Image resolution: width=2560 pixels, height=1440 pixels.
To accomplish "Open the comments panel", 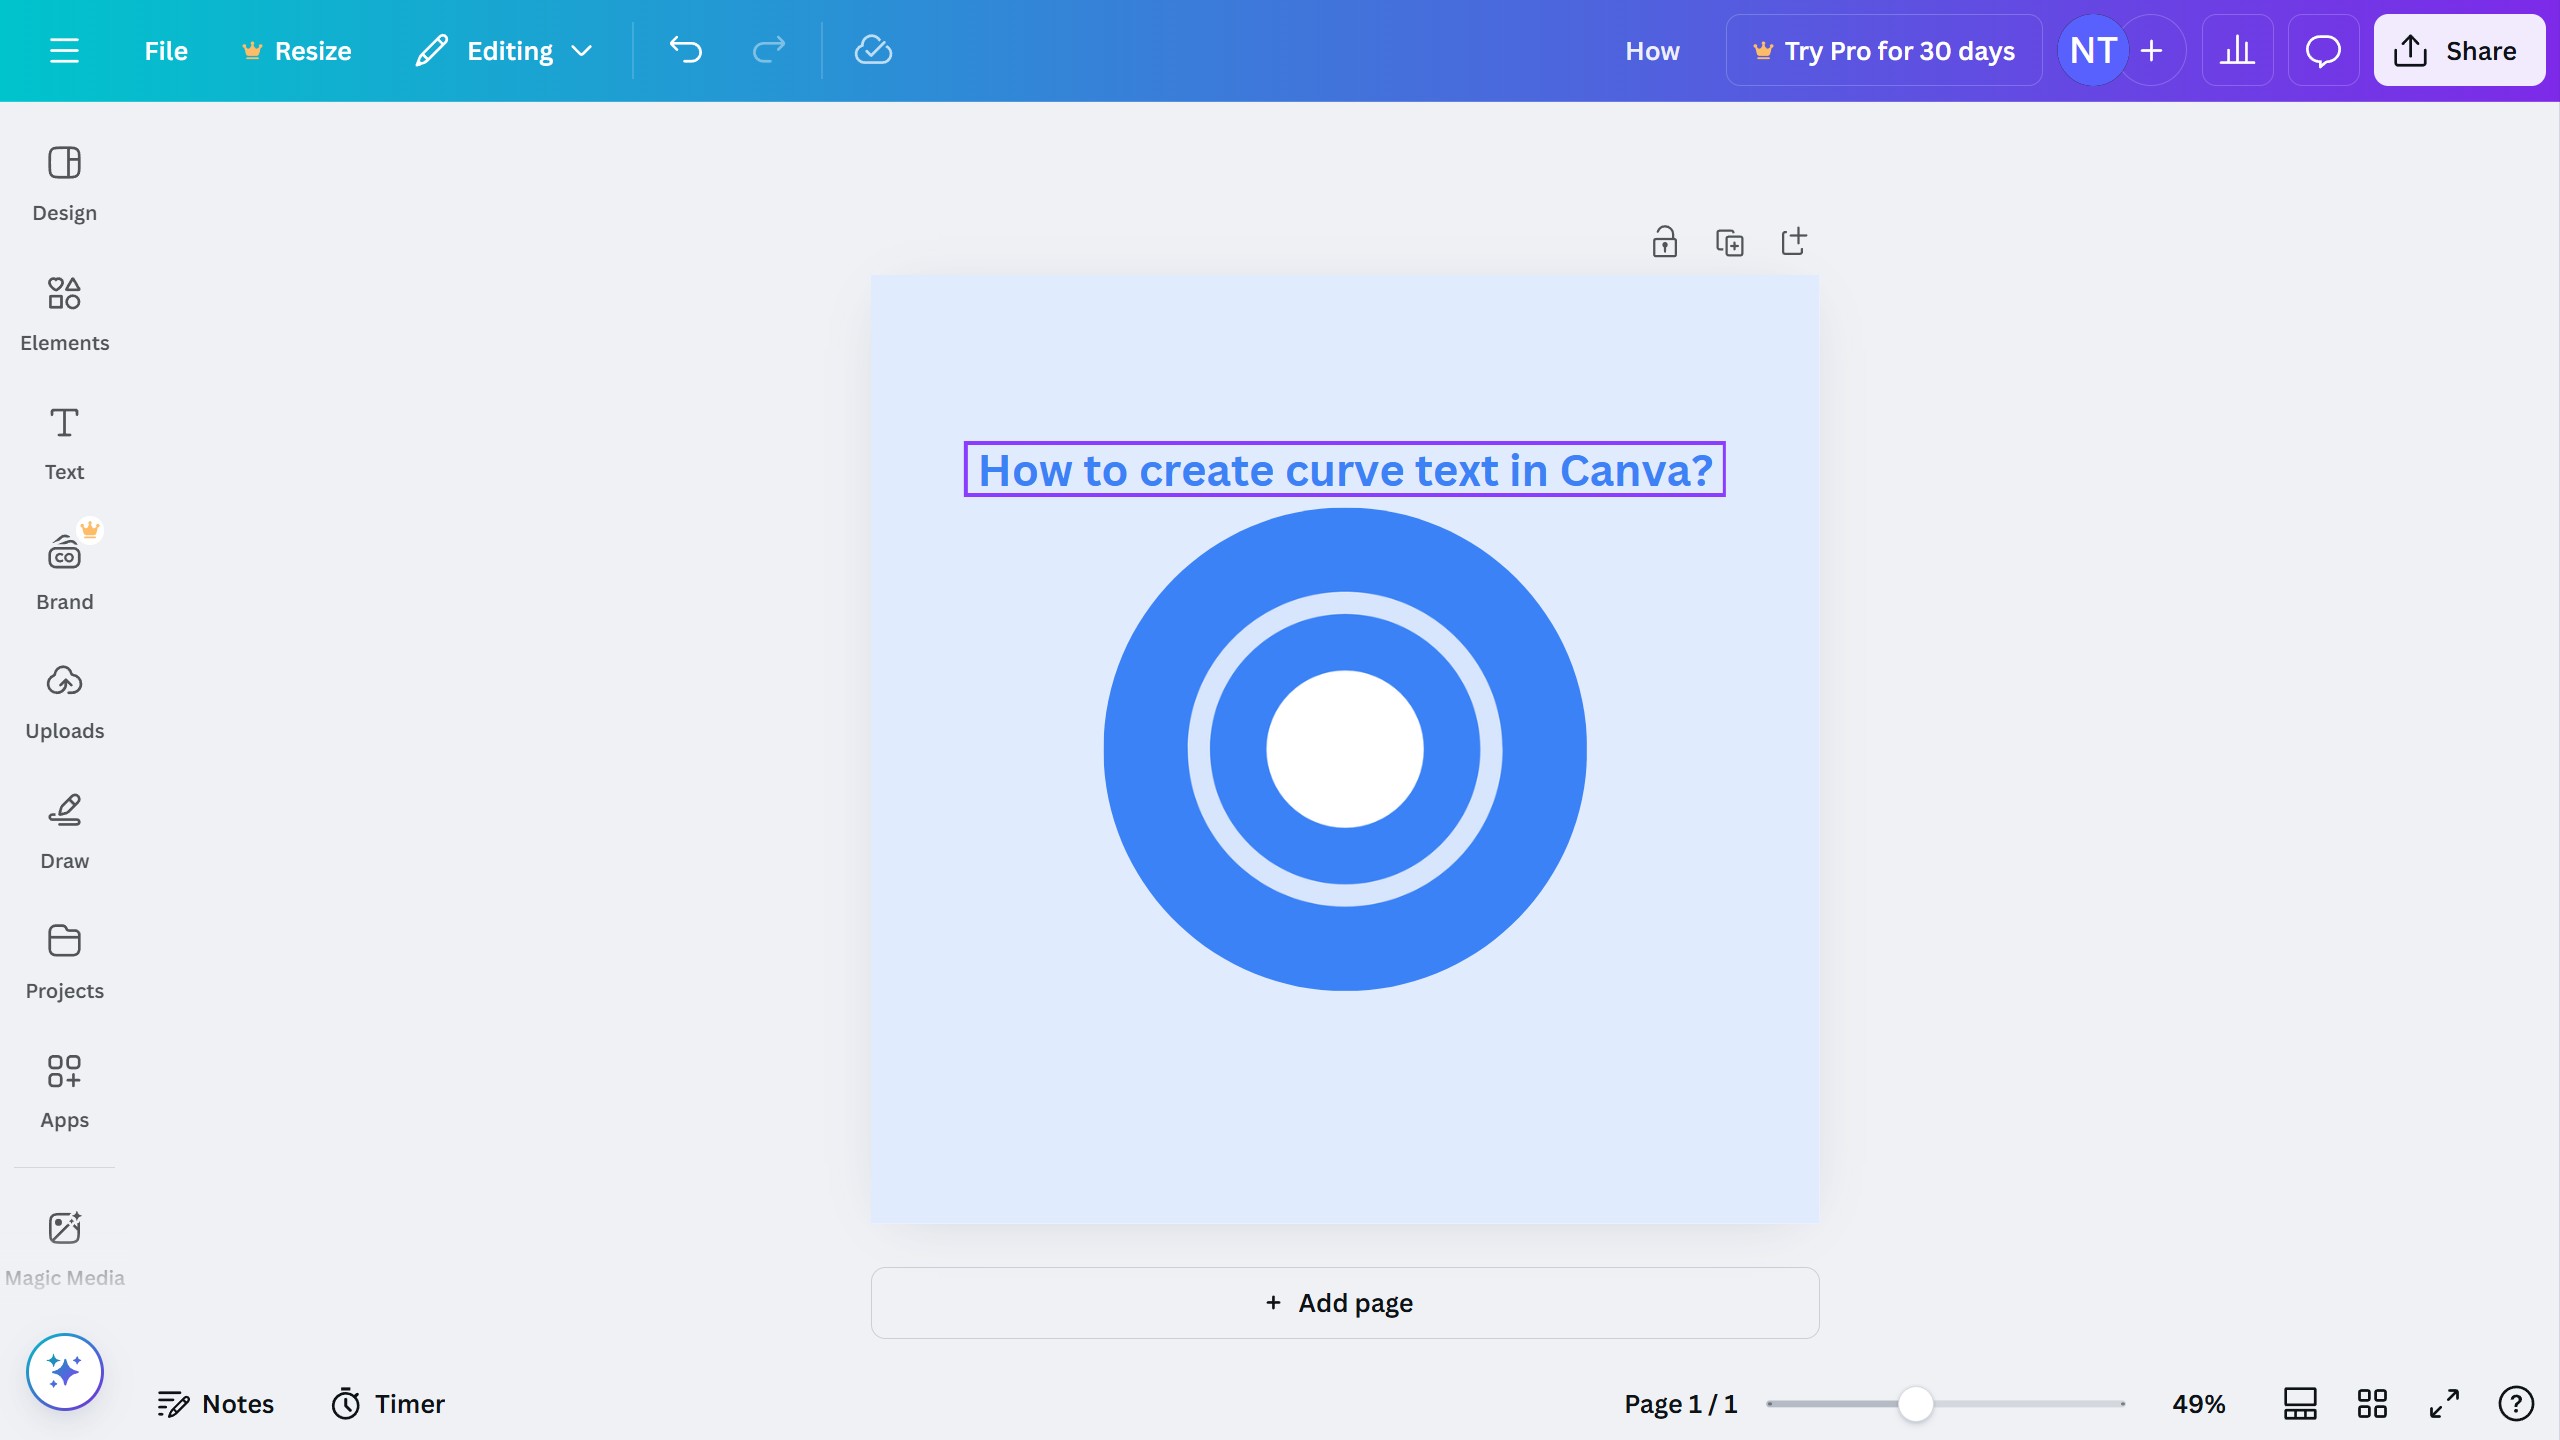I will pyautogui.click(x=2322, y=50).
